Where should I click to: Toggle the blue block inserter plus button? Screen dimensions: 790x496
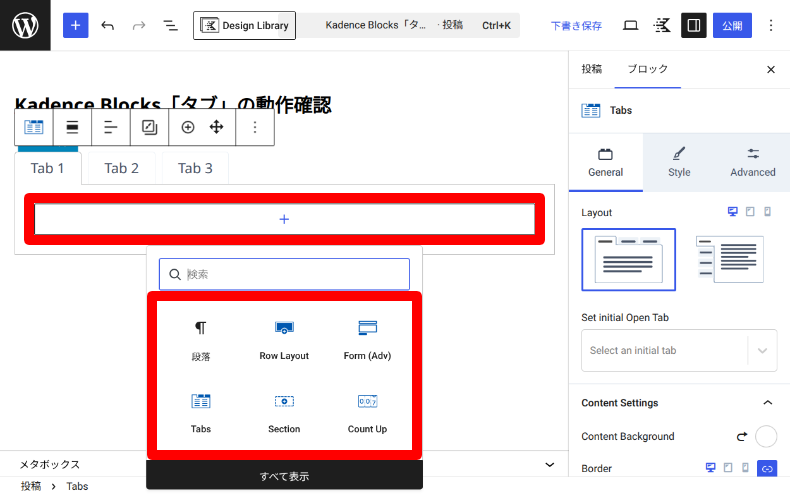pyautogui.click(x=76, y=25)
